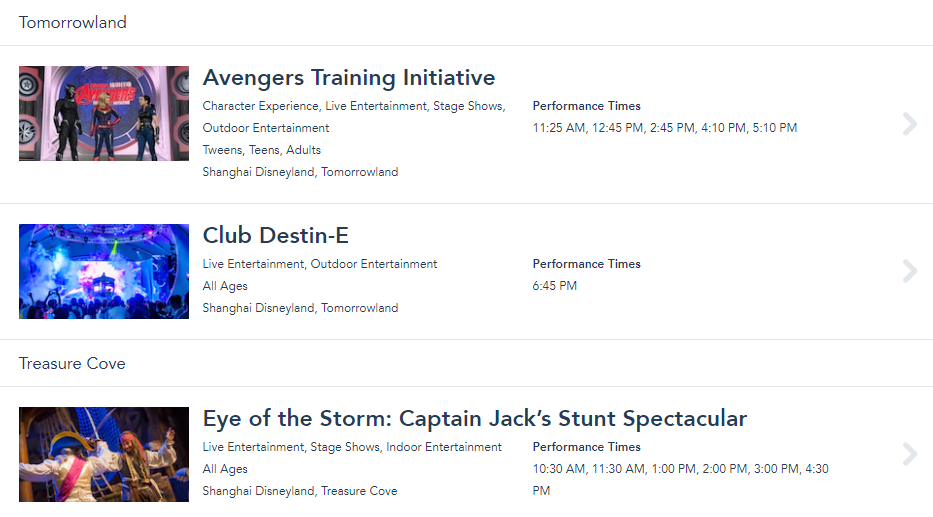Click Eye of the Storm performance times list

[680, 469]
